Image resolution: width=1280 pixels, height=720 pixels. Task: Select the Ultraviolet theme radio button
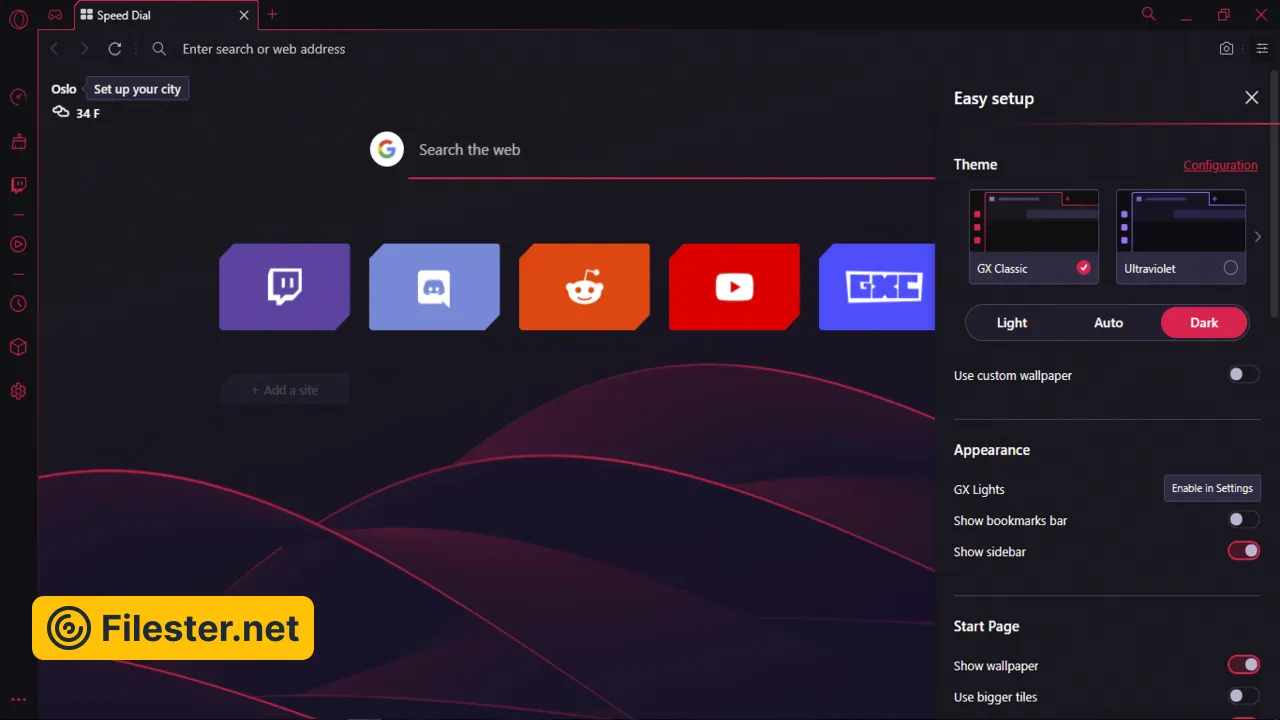point(1230,268)
